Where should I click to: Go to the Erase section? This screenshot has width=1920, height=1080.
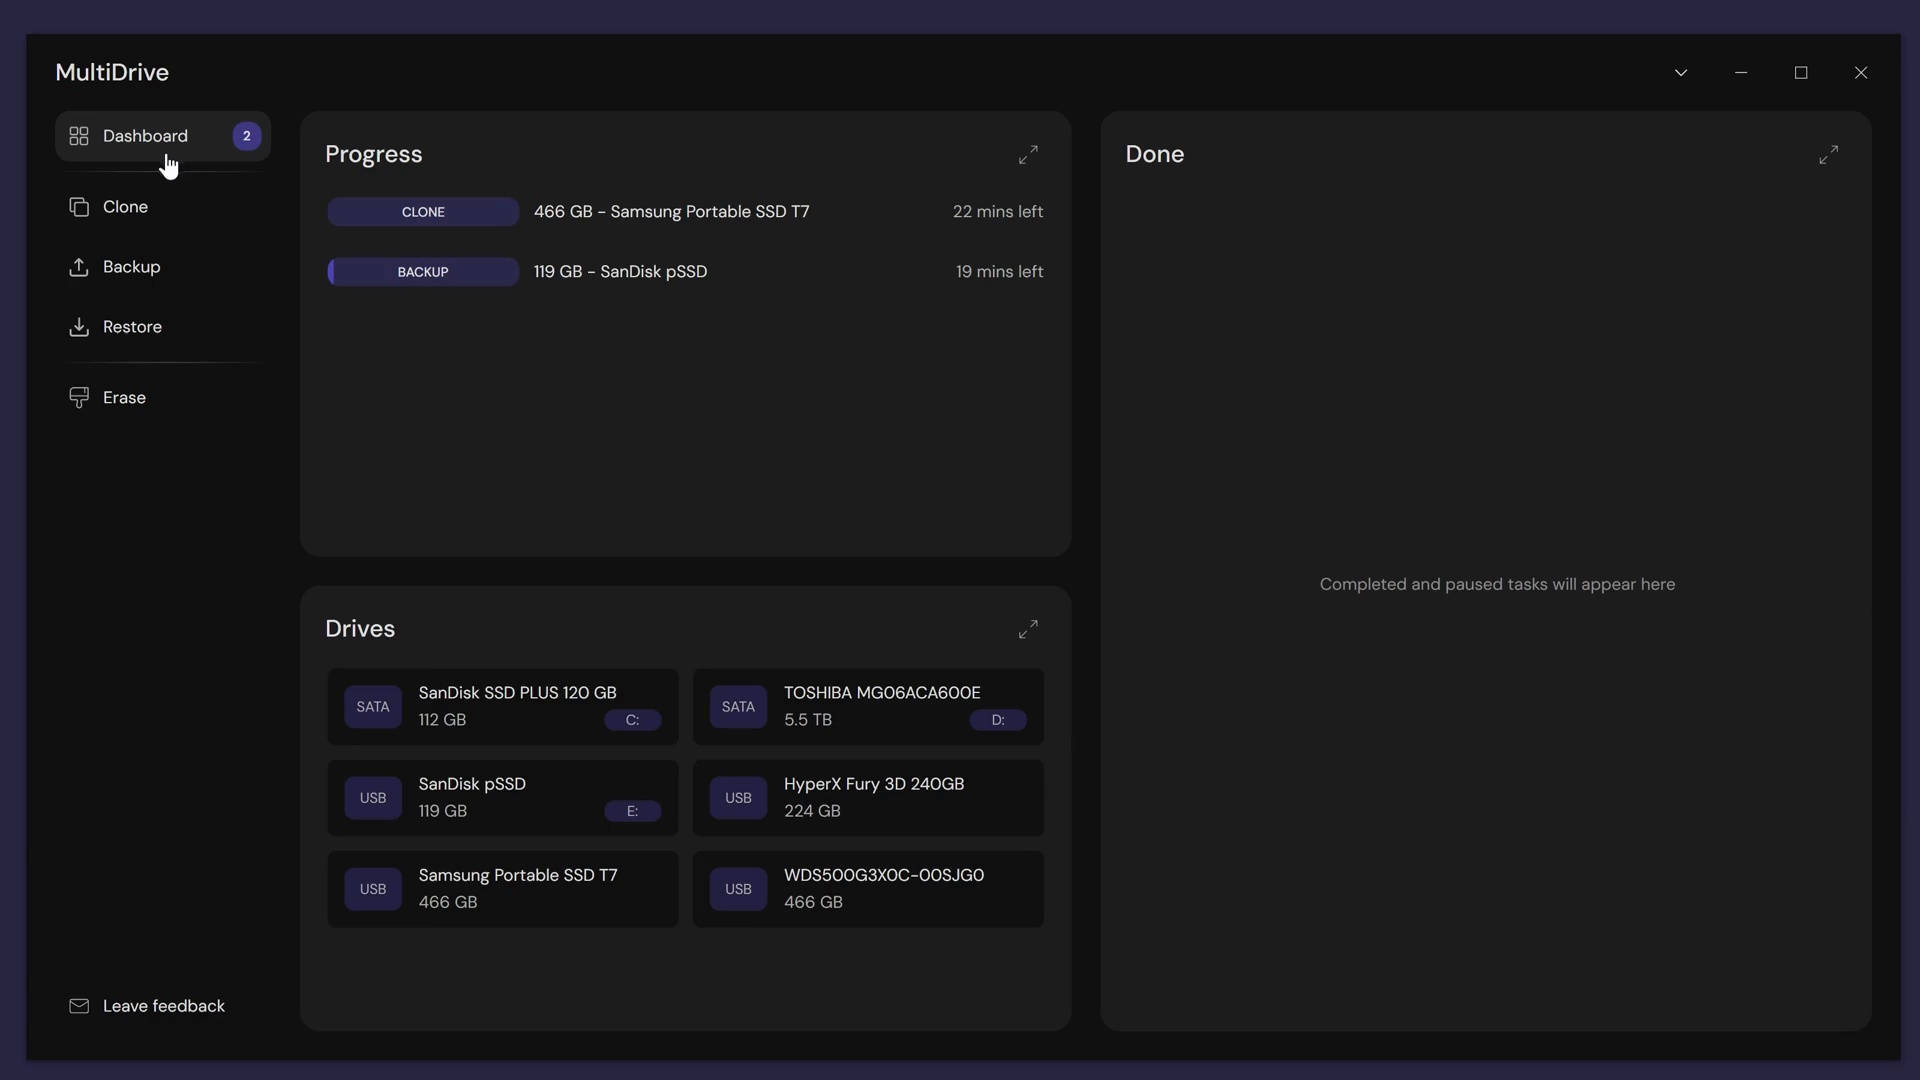pos(124,398)
